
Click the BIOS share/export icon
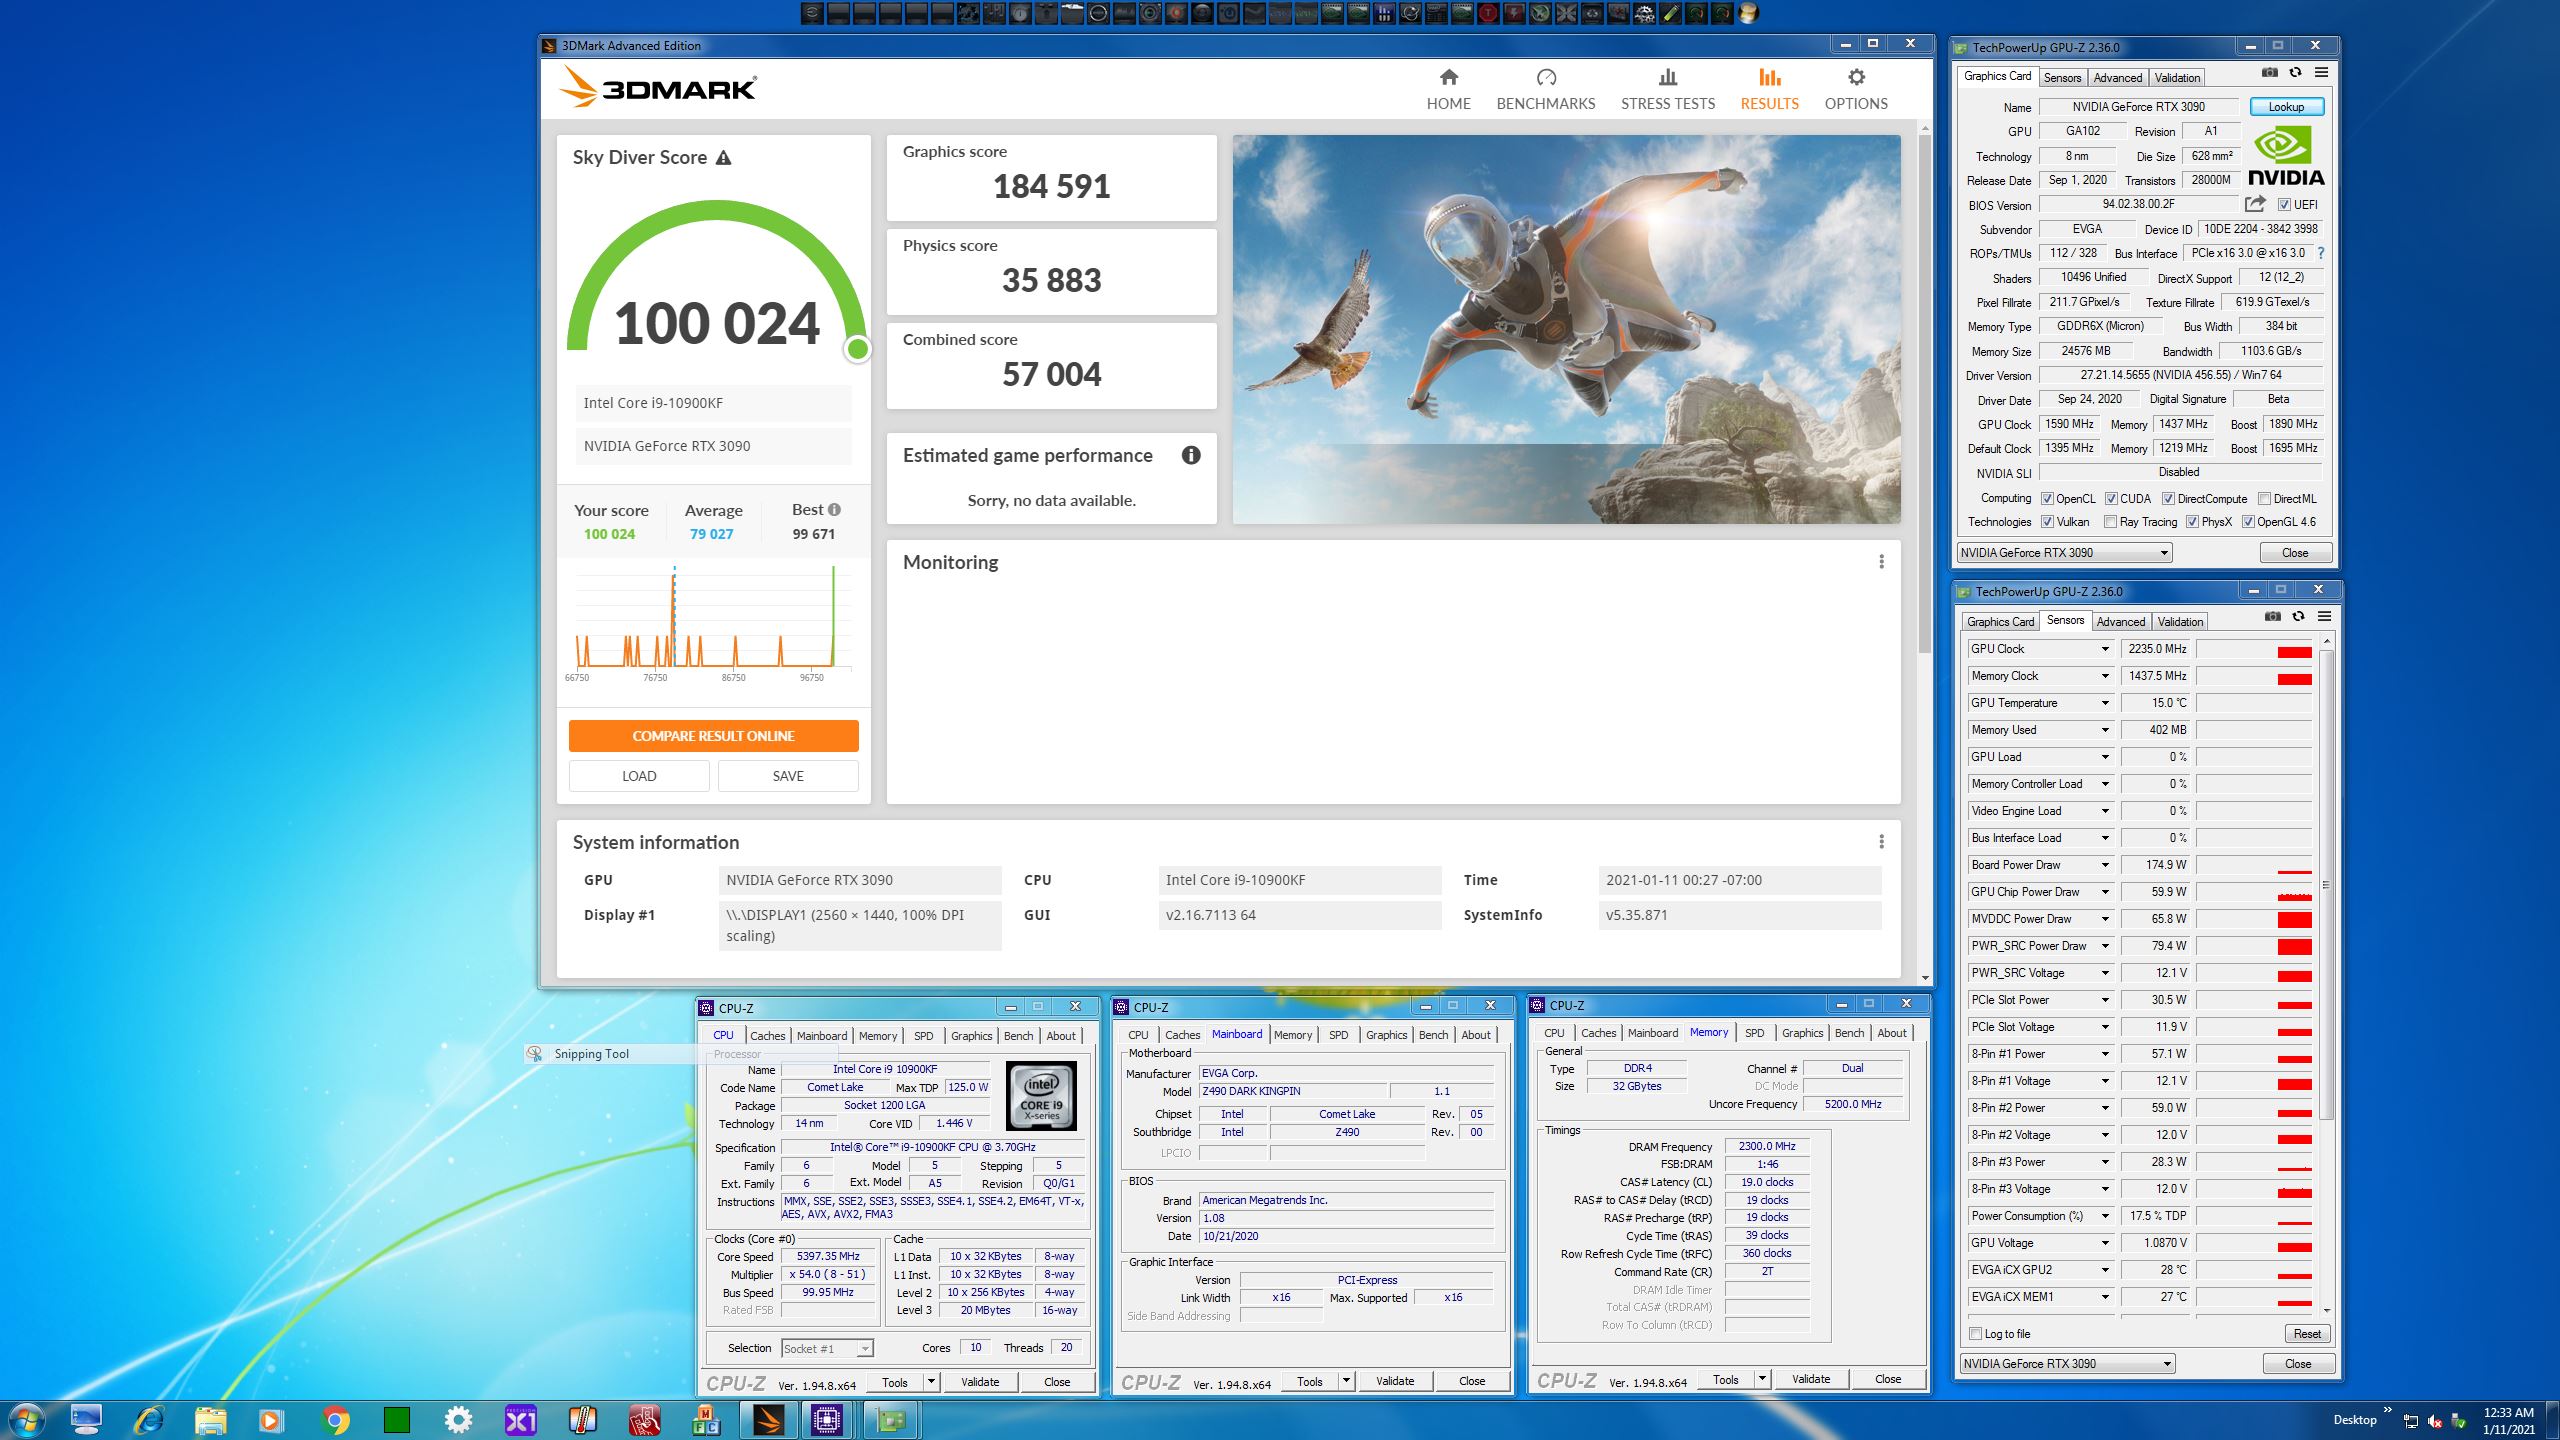tap(2254, 204)
